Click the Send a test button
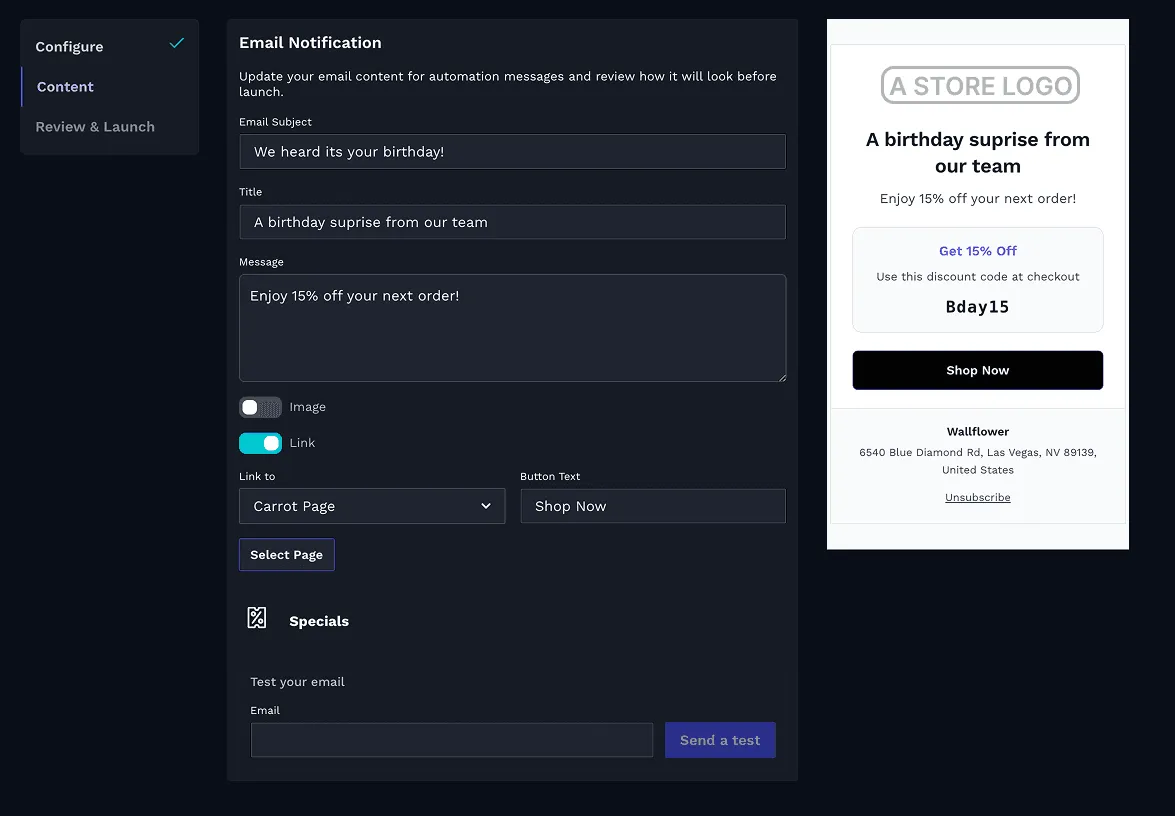Screen dimensions: 1175x816 (x=719, y=740)
